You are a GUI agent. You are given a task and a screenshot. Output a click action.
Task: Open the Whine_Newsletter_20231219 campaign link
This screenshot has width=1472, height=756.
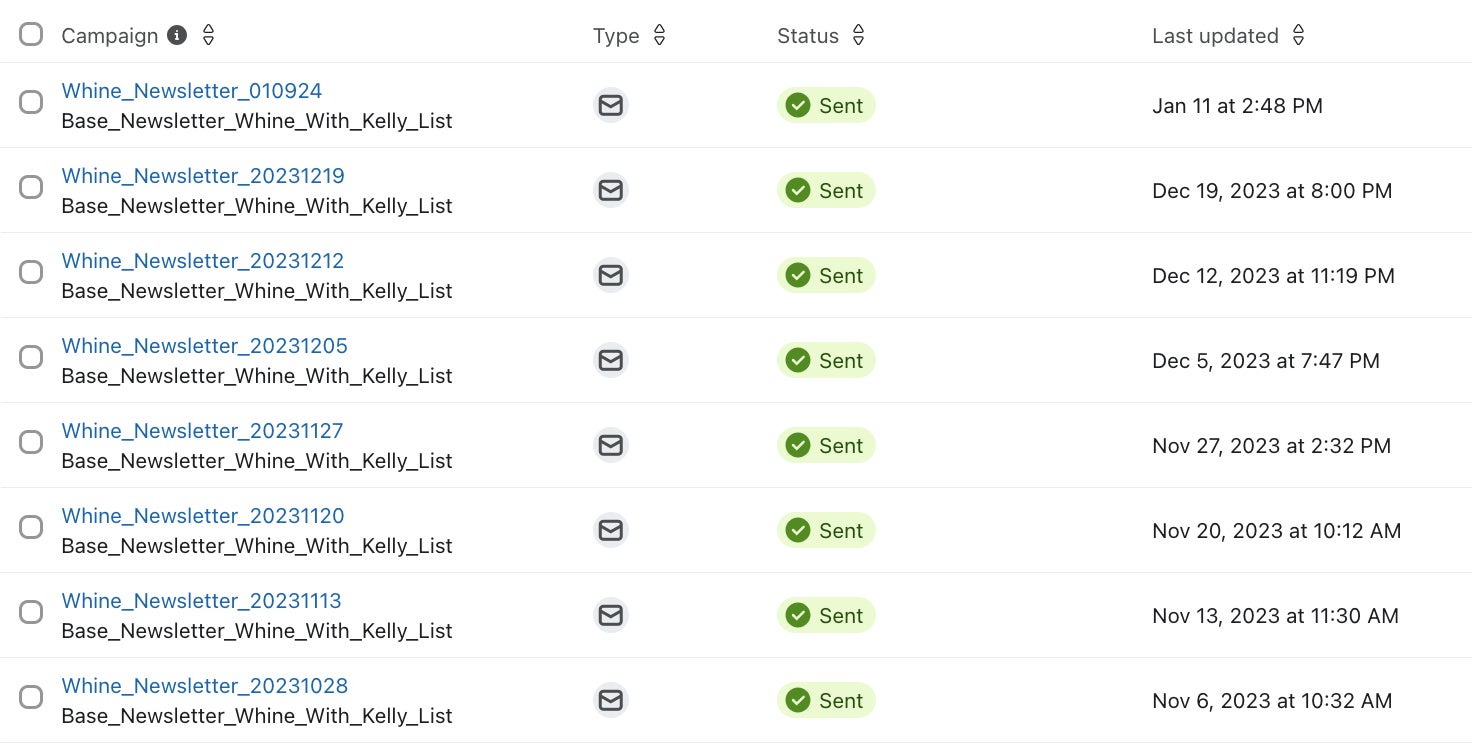[x=203, y=176]
